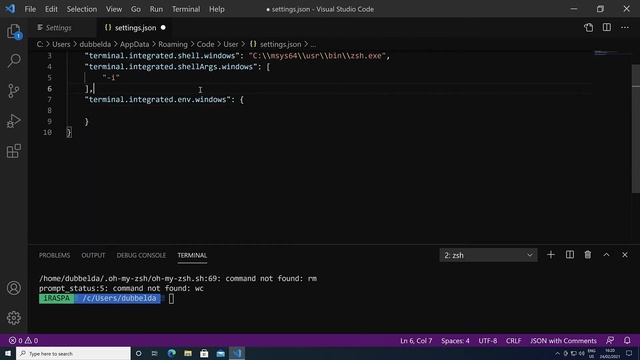Click the VS Code logo in title bar
This screenshot has height=360, width=640.
(x=10, y=9)
